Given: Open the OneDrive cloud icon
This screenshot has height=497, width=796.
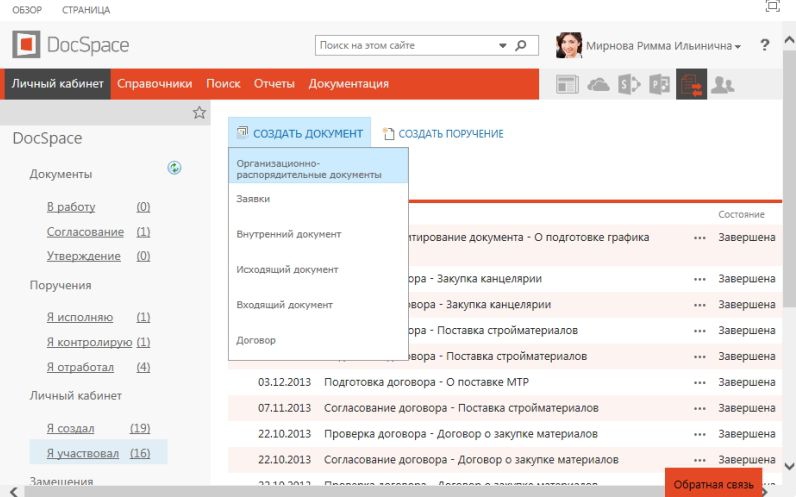Looking at the screenshot, I should pyautogui.click(x=599, y=84).
